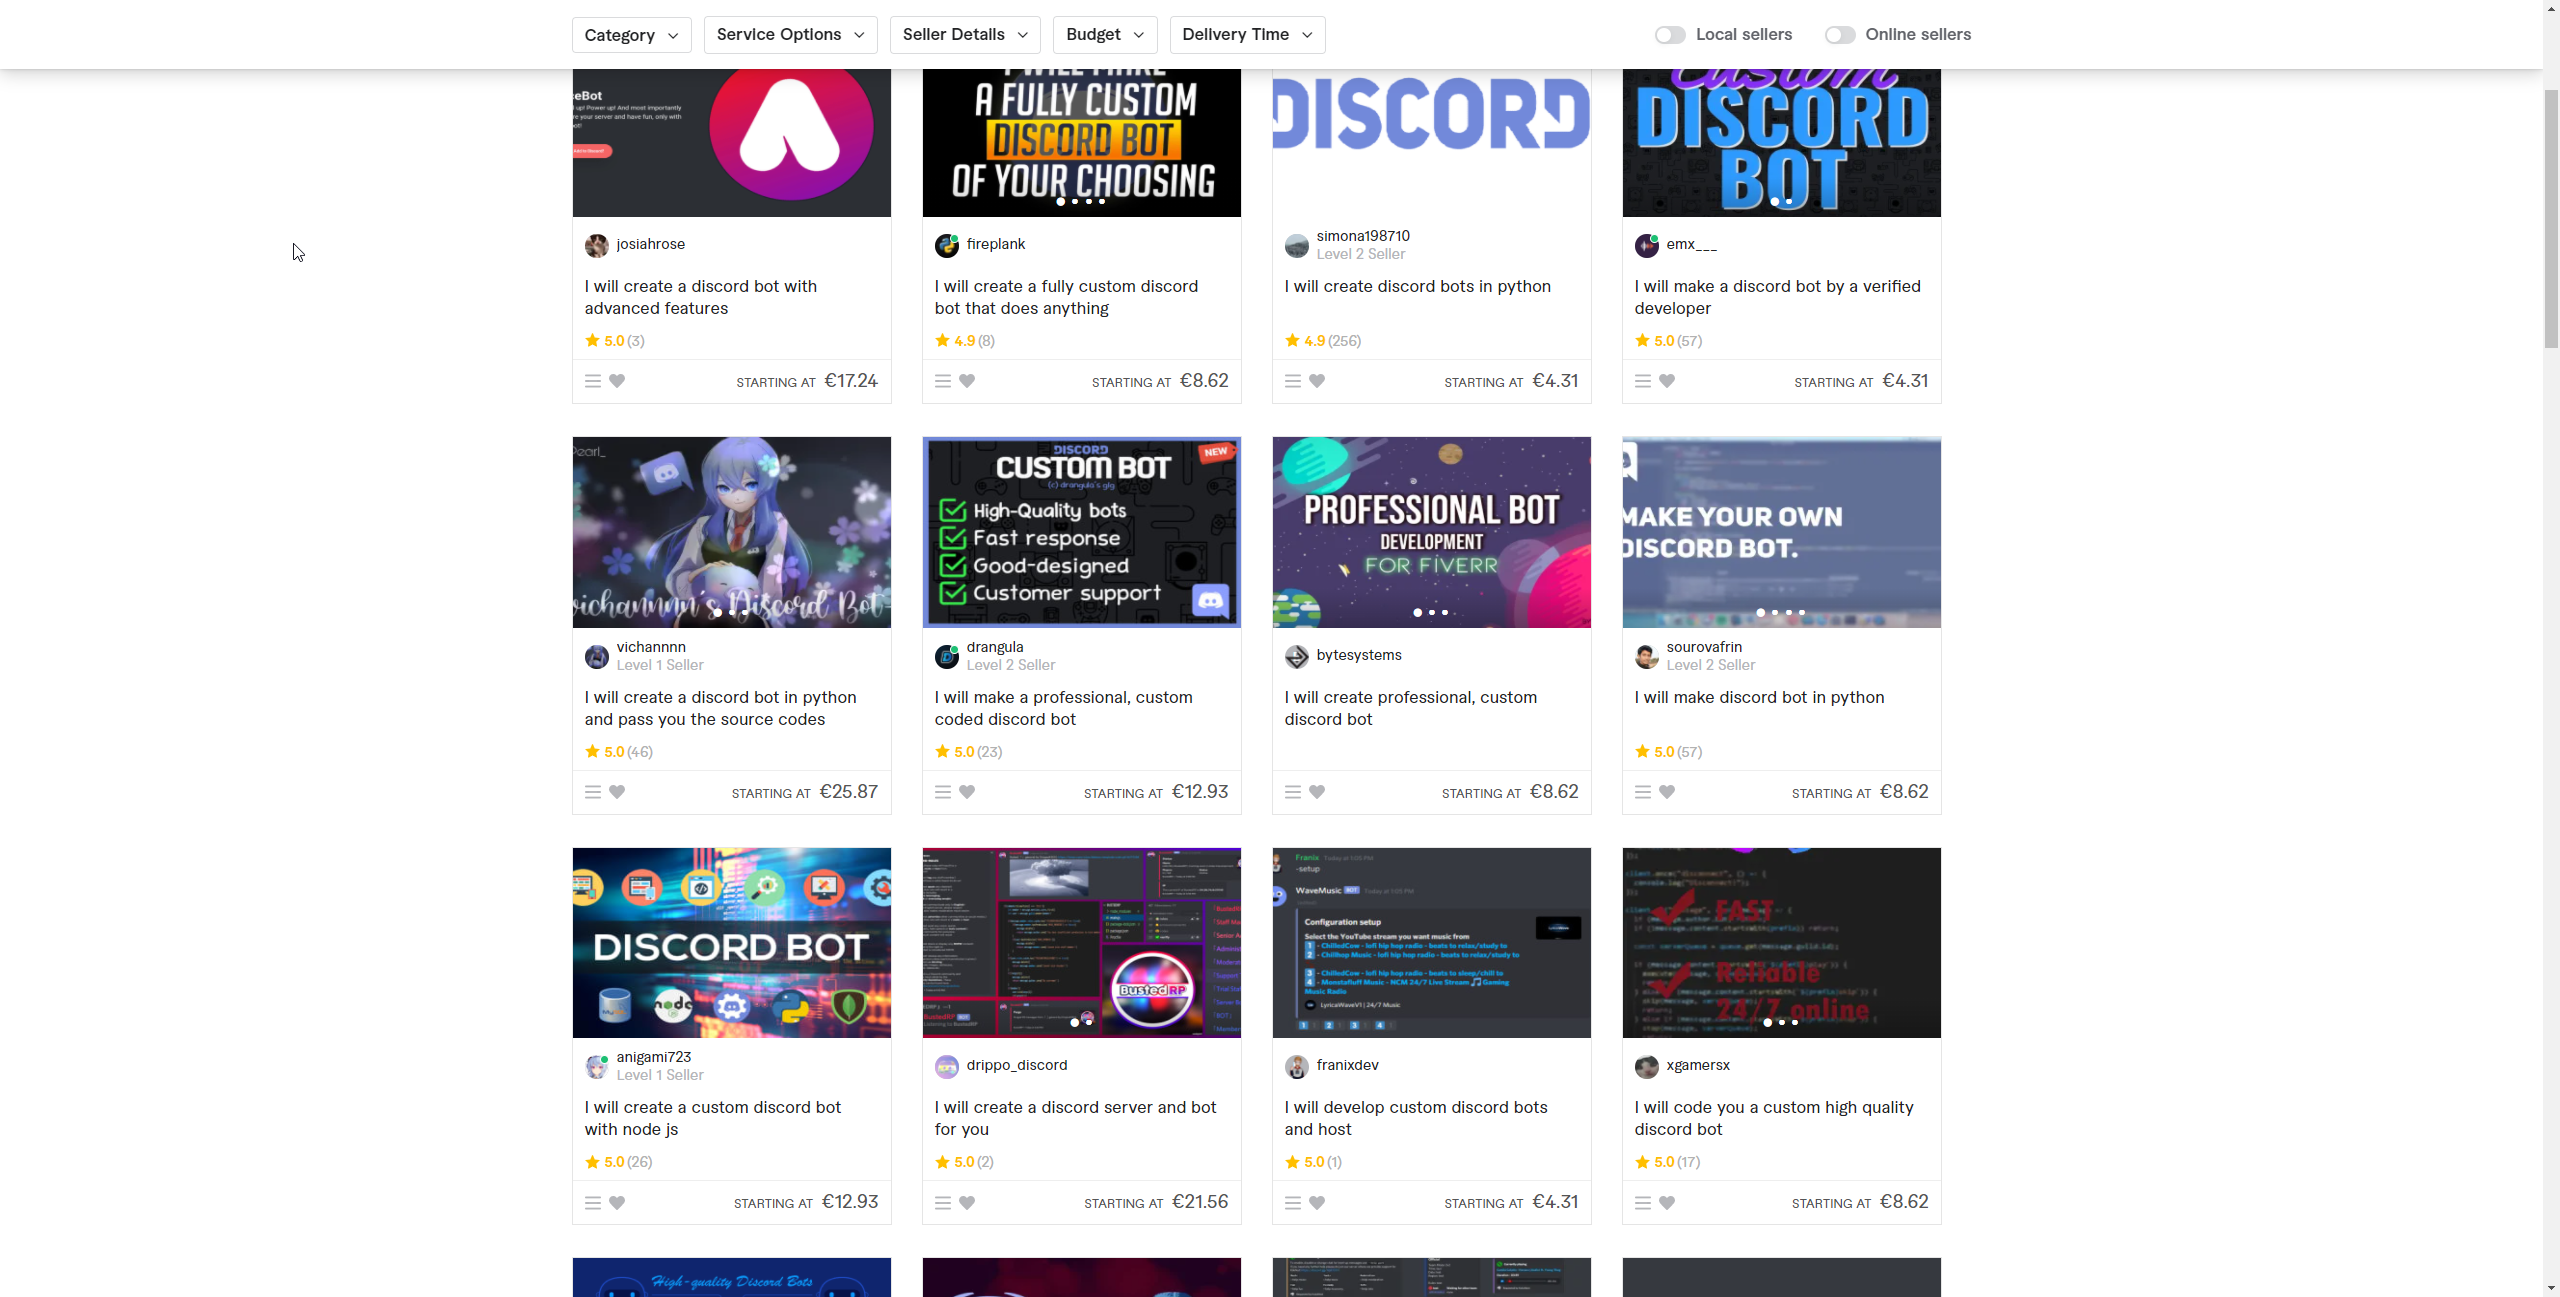Image resolution: width=2560 pixels, height=1297 pixels.
Task: Open the Seller Details filter menu
Action: point(964,35)
